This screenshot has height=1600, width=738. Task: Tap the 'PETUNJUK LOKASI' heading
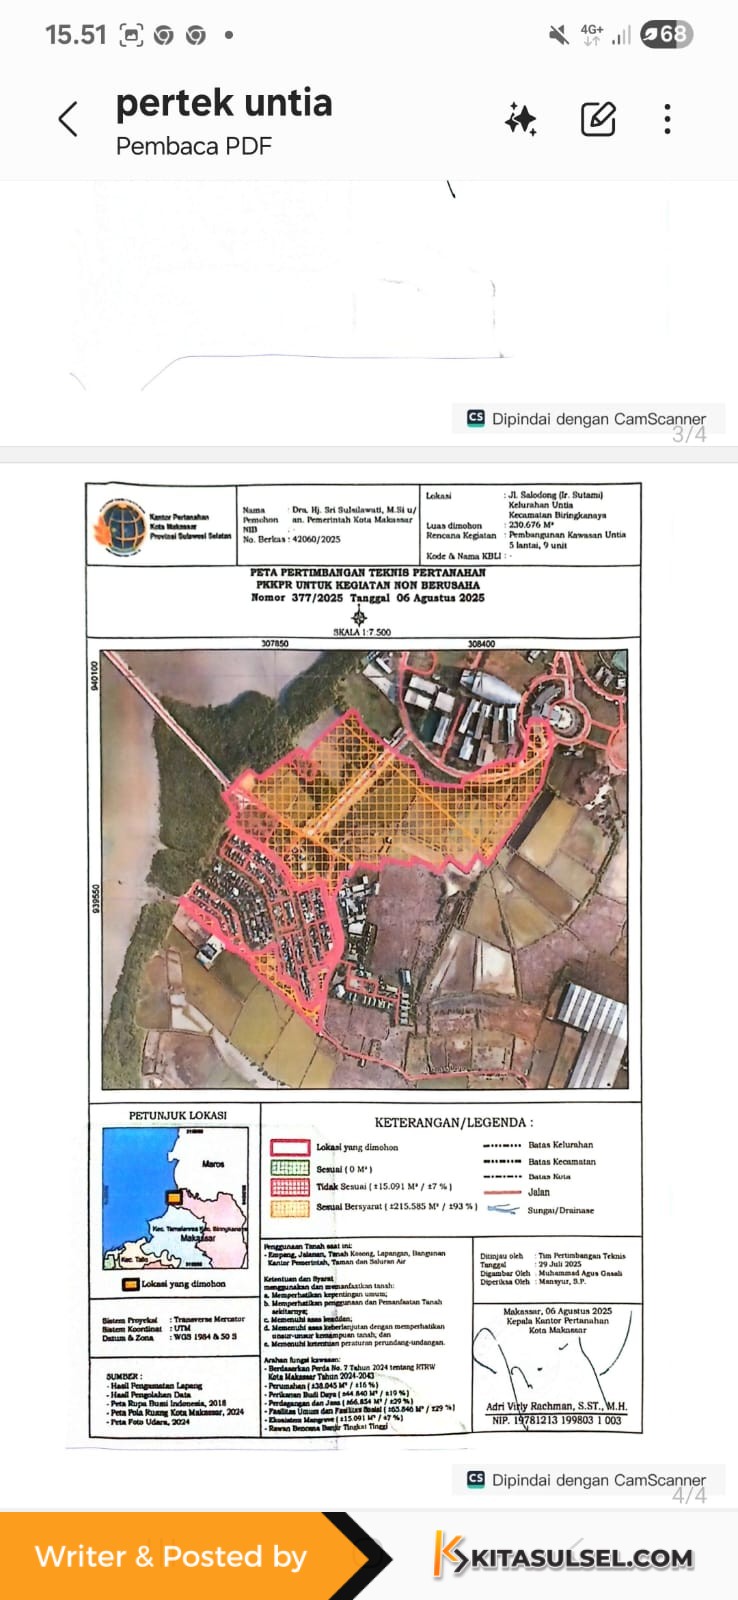(x=178, y=1115)
